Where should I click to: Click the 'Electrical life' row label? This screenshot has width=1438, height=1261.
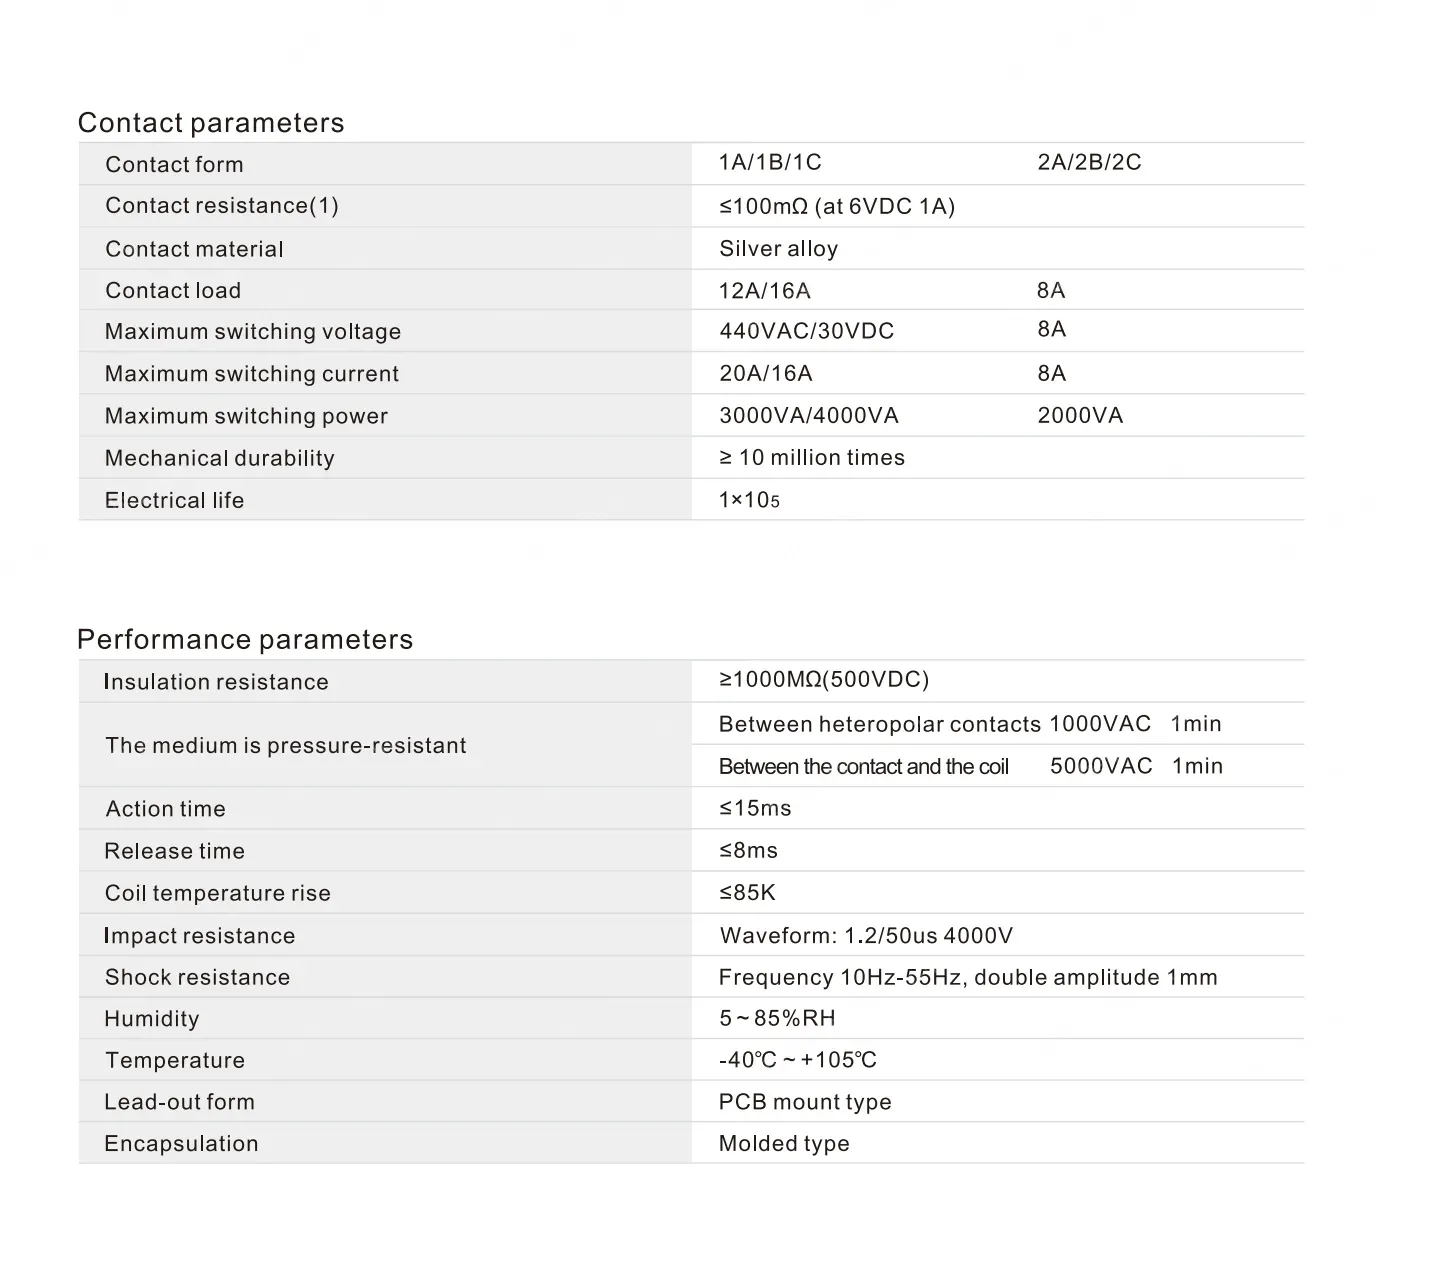coord(175,501)
